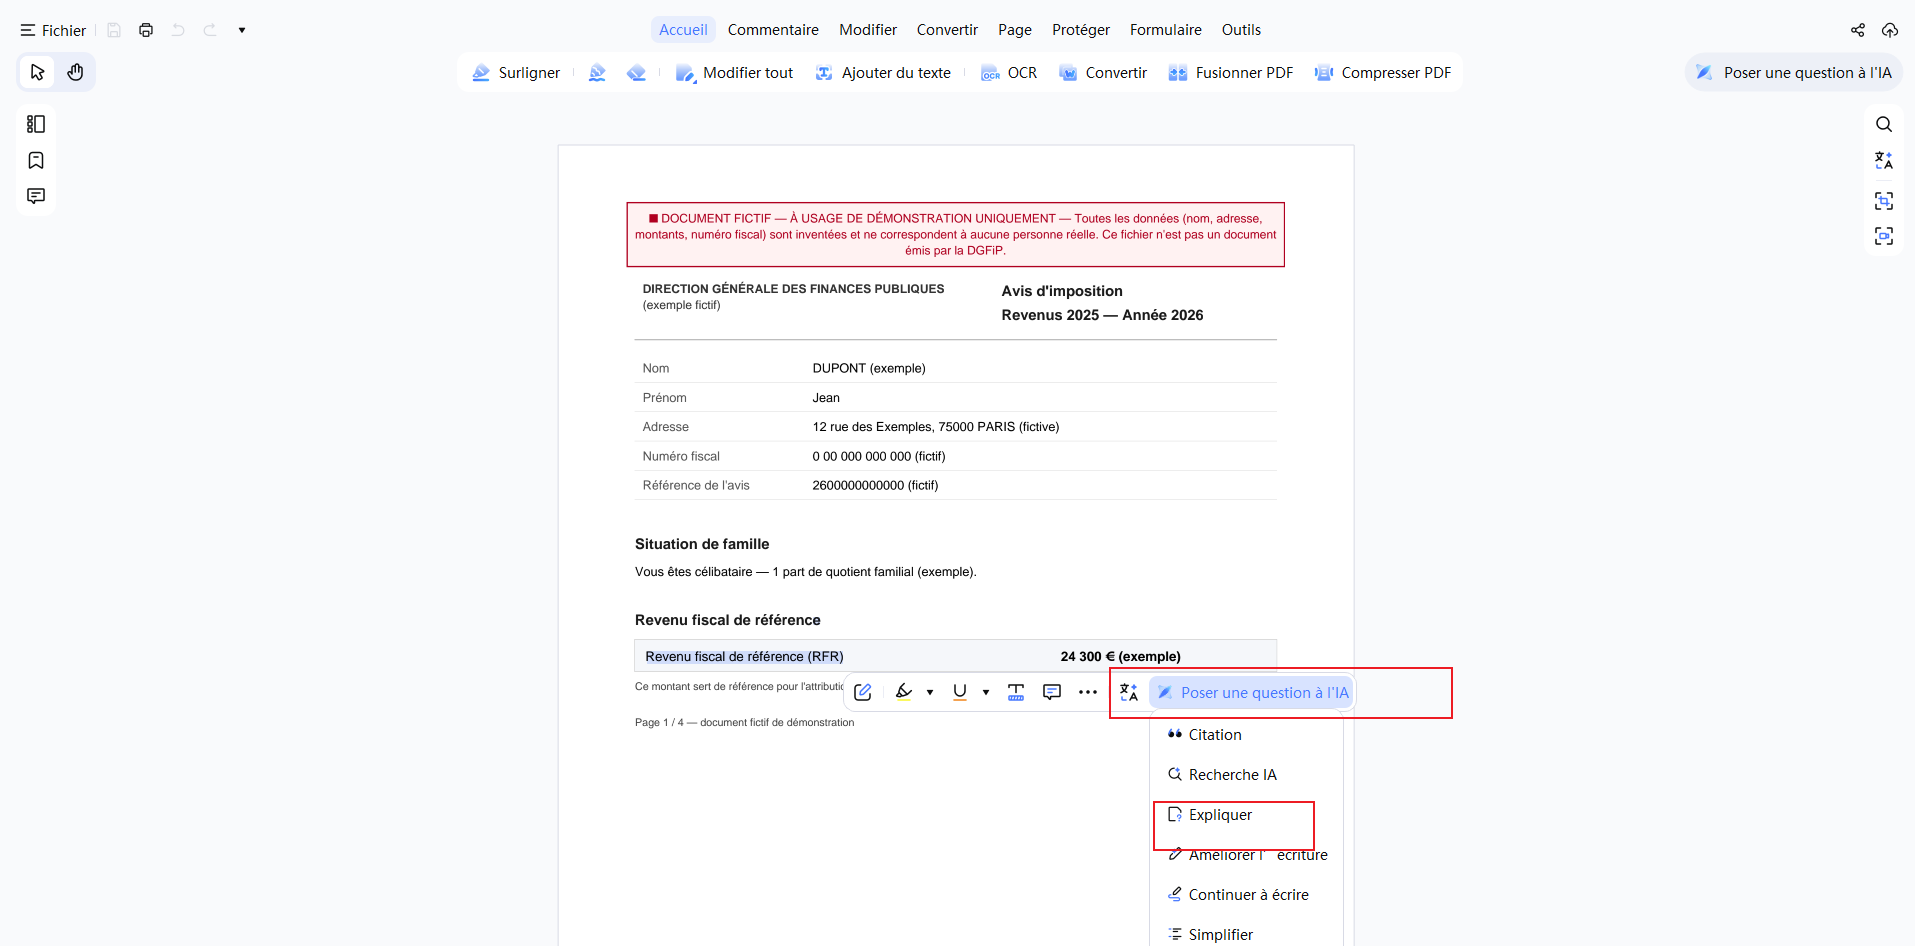Click the area highlight icon next to Surligner
1915x946 pixels.
pyautogui.click(x=597, y=73)
